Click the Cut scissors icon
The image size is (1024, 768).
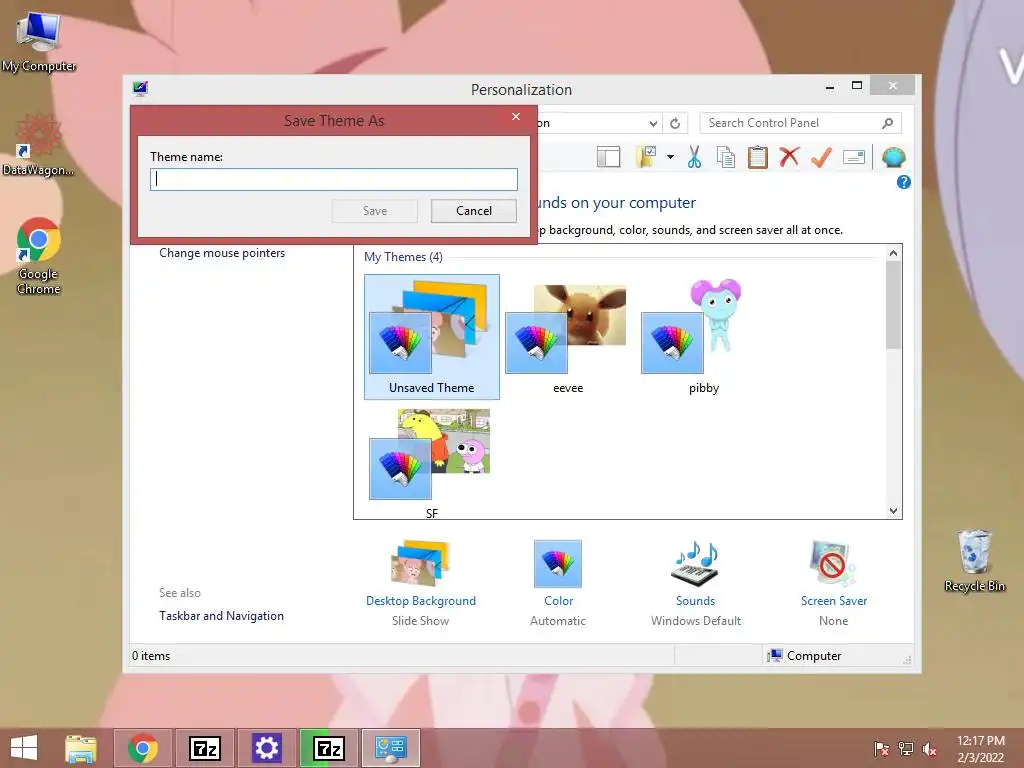pos(694,157)
